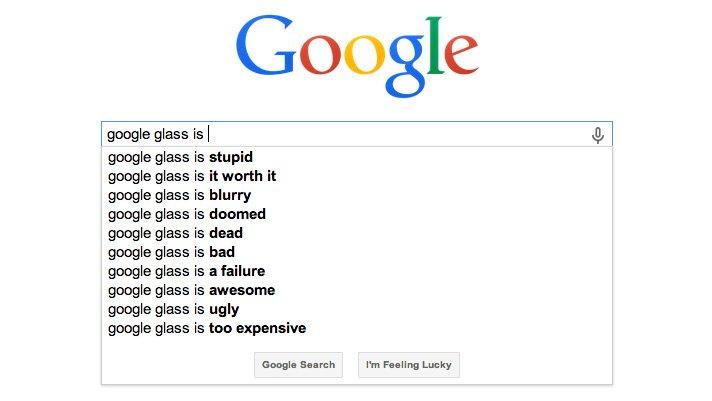Choose suggestion "google glass is it worth it"
This screenshot has height=401, width=712.
357,176
